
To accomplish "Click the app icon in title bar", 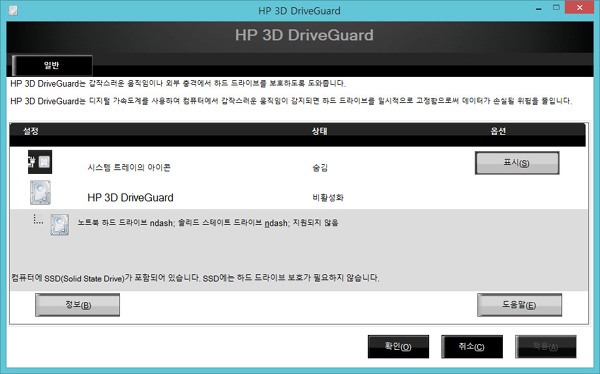I will tap(13, 11).
